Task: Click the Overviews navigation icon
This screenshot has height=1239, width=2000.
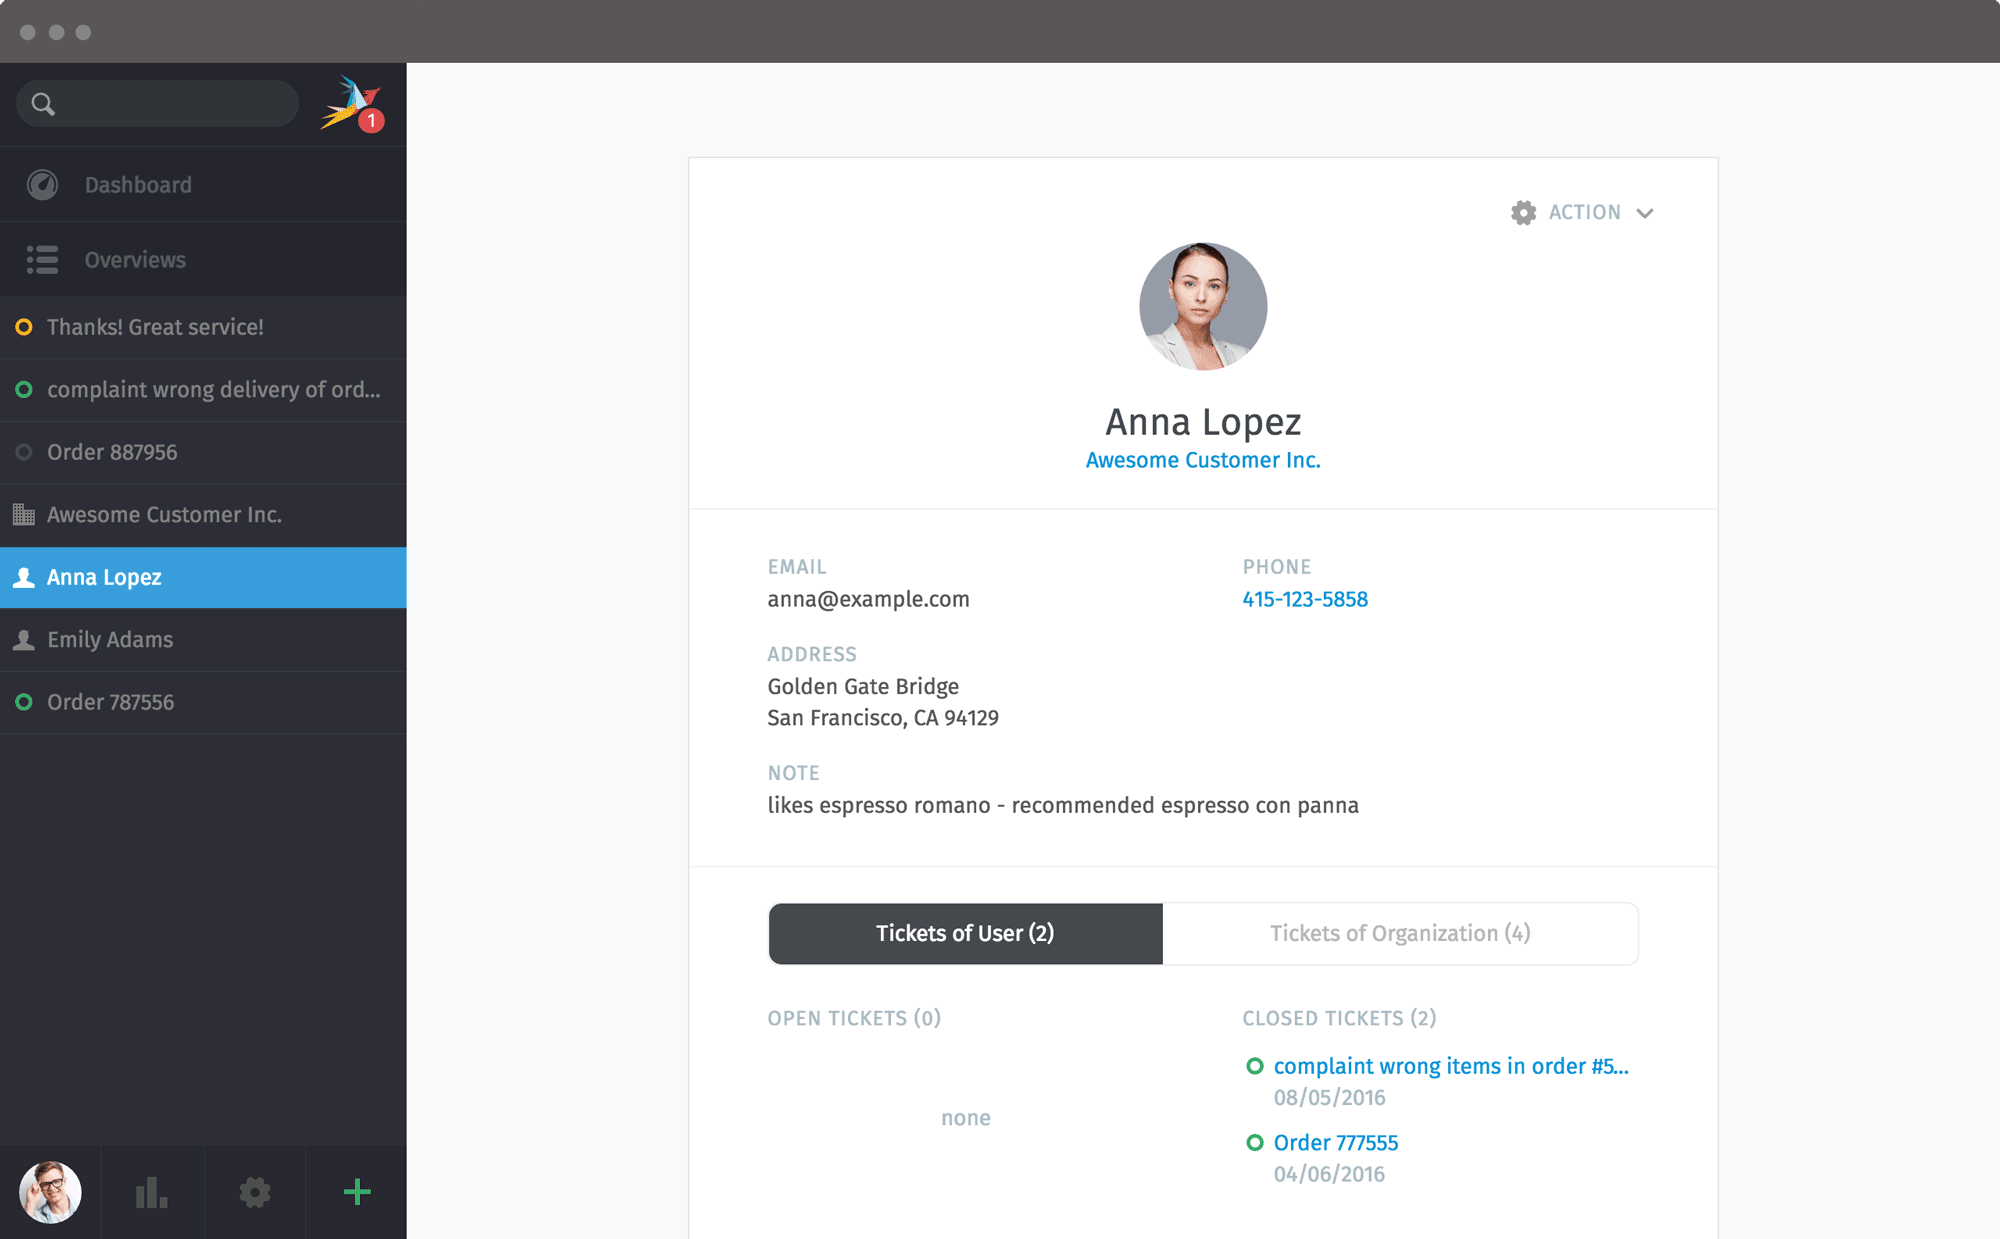Action: (43, 259)
